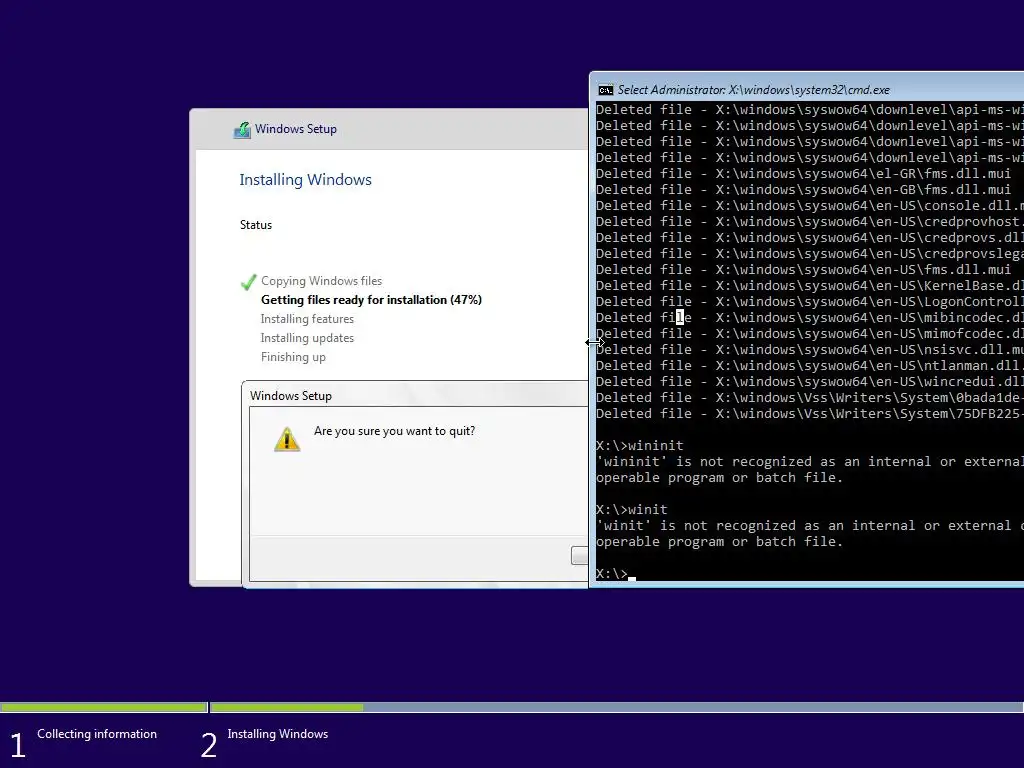
Task: Click the deleted en-US\nsisvc.dll line
Action: point(809,349)
